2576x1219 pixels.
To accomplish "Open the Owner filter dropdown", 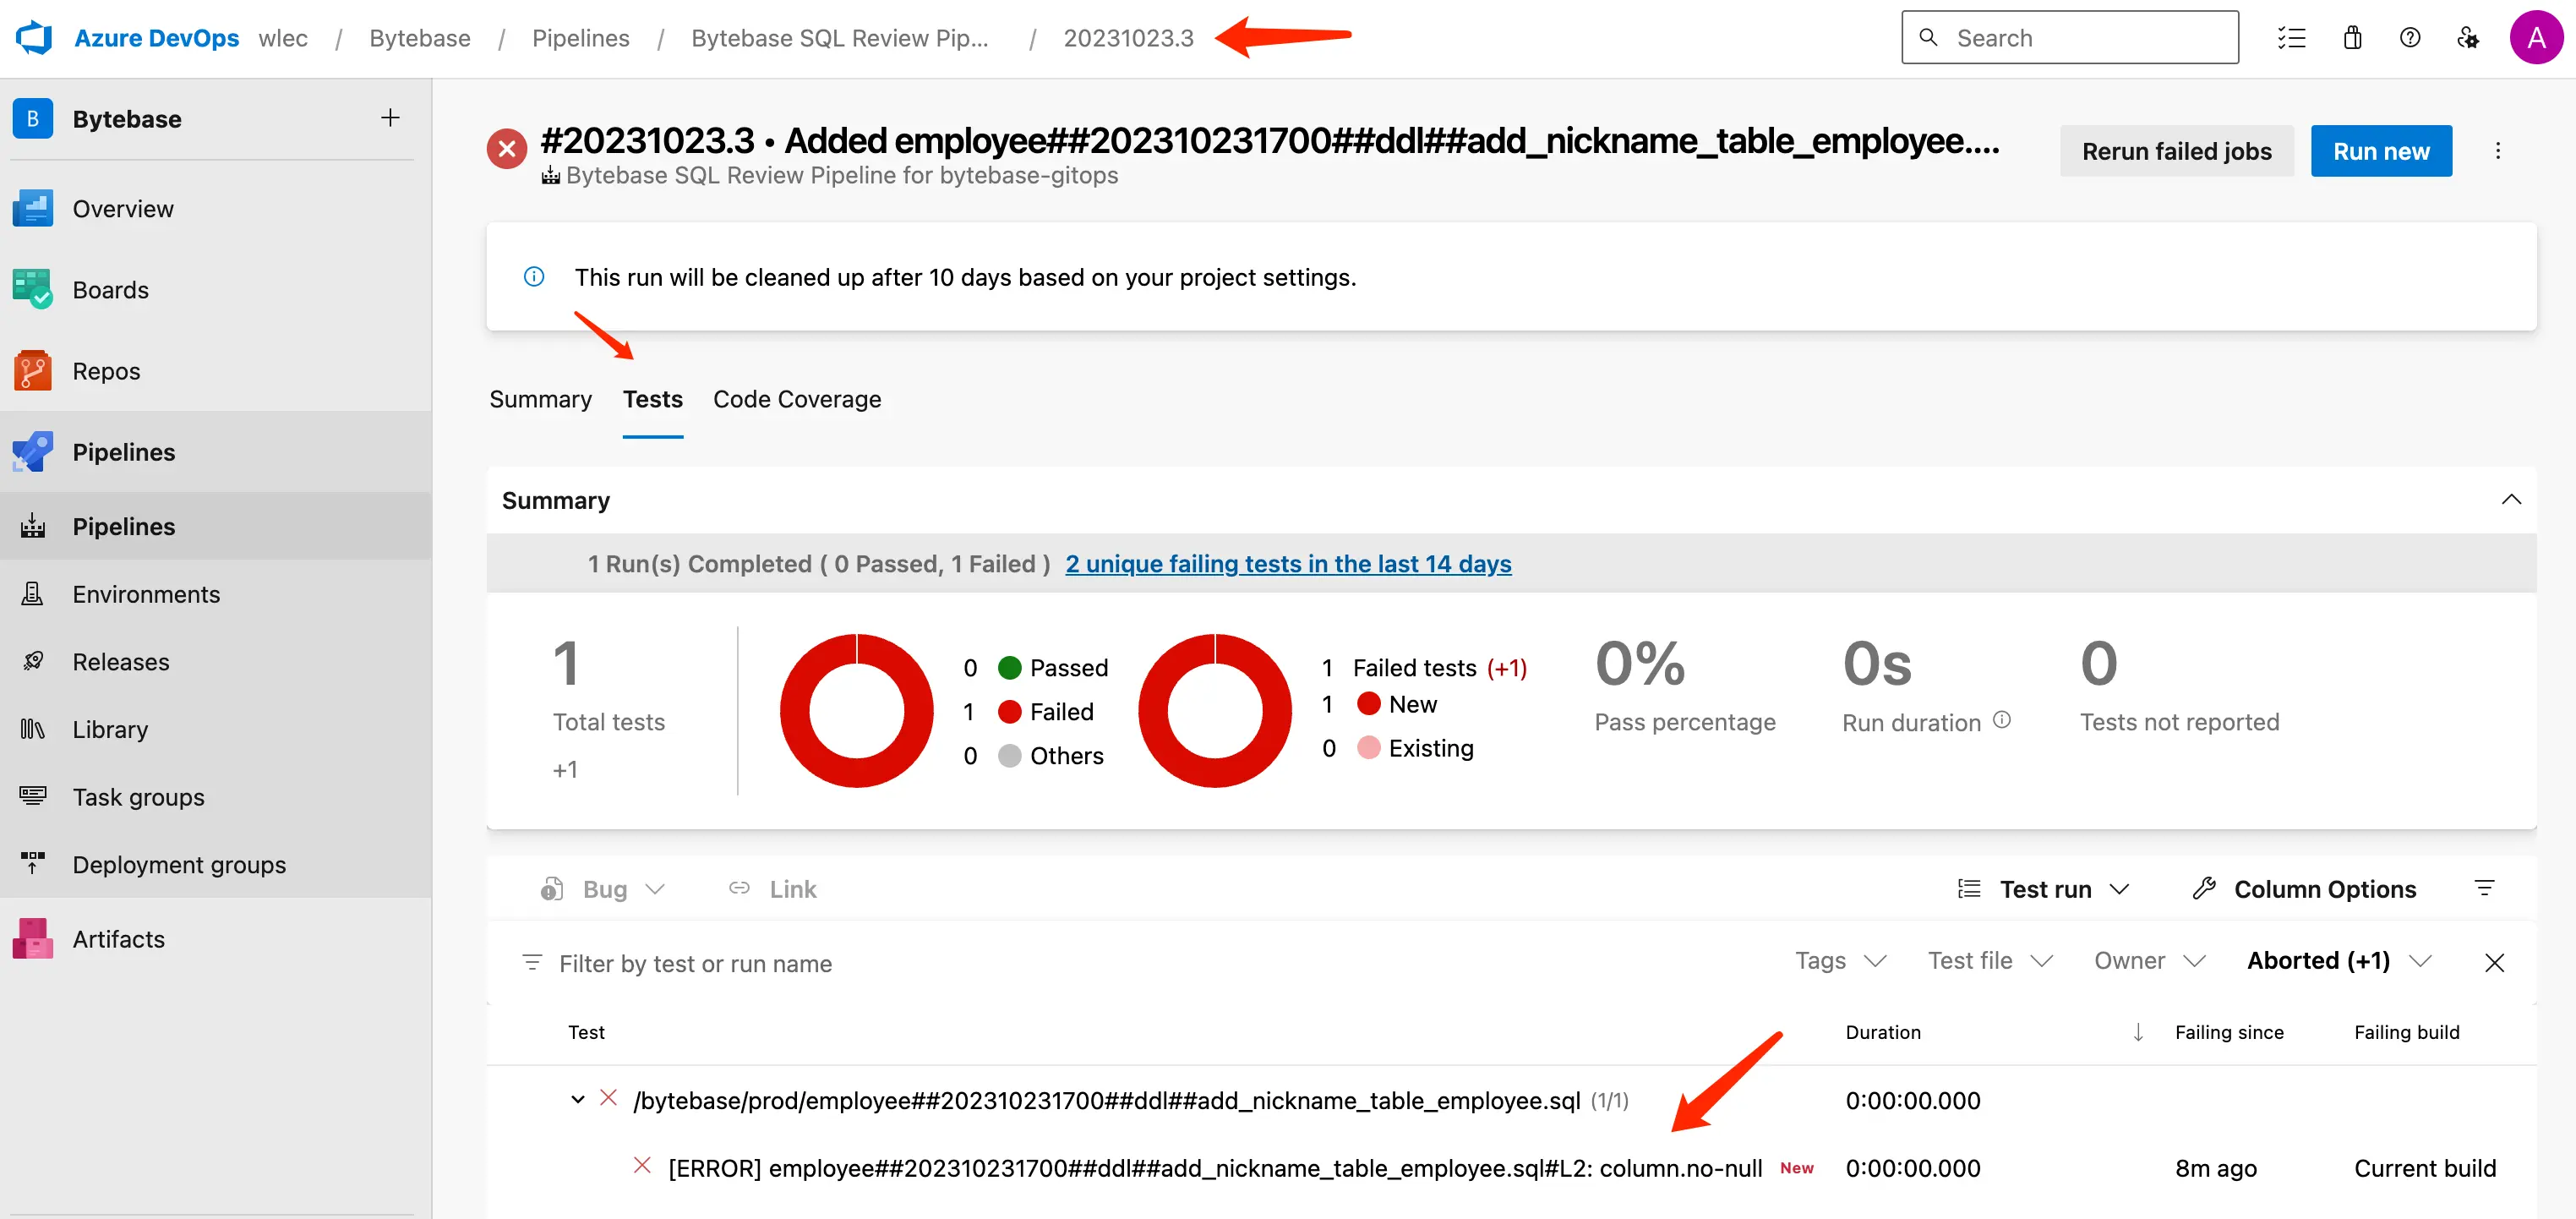I will pos(2150,961).
